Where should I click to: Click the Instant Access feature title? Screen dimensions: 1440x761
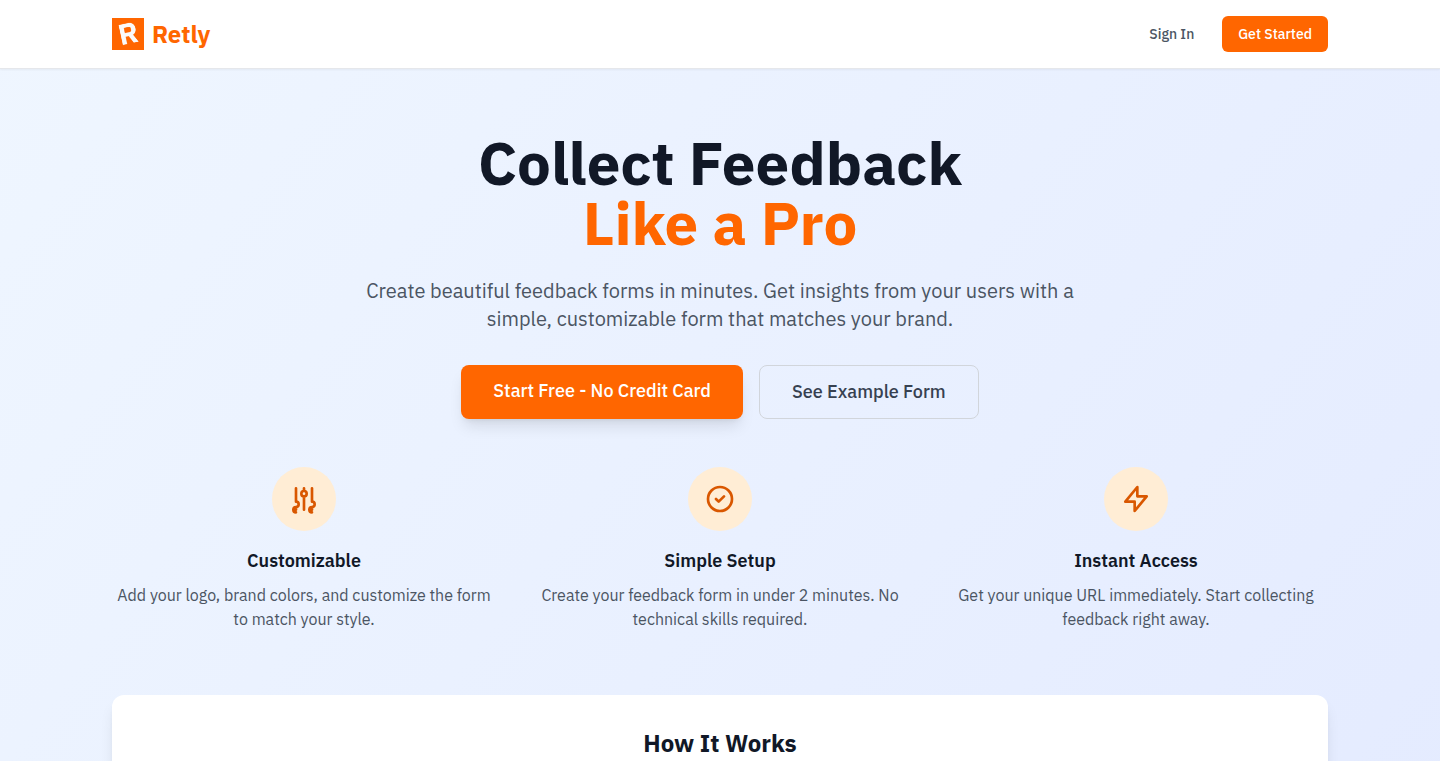(1136, 561)
